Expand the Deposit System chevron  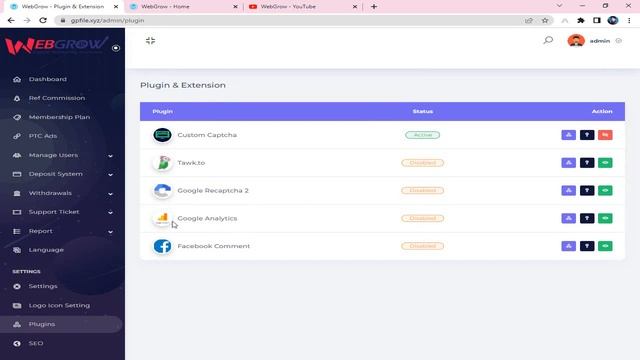point(110,174)
